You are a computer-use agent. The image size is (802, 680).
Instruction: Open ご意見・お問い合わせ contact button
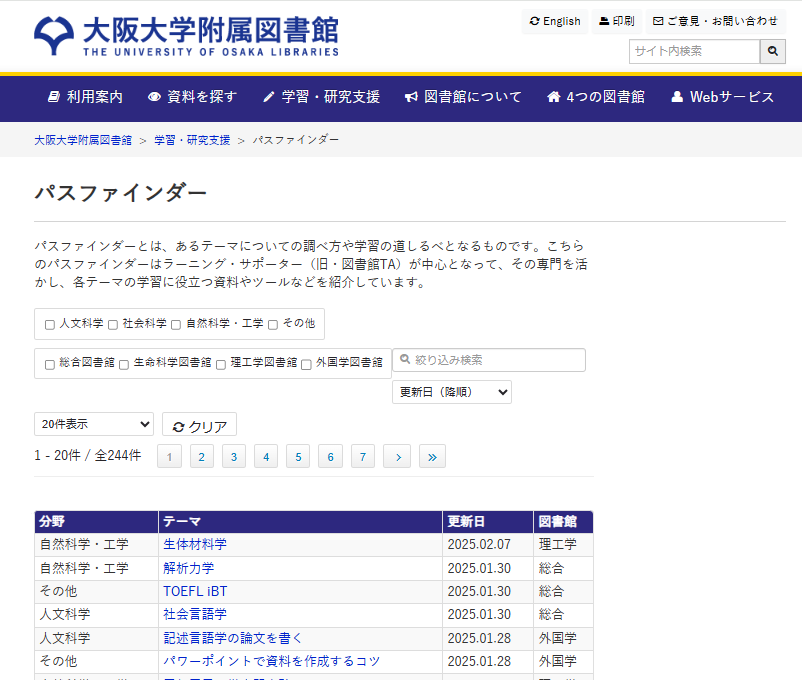(x=716, y=21)
